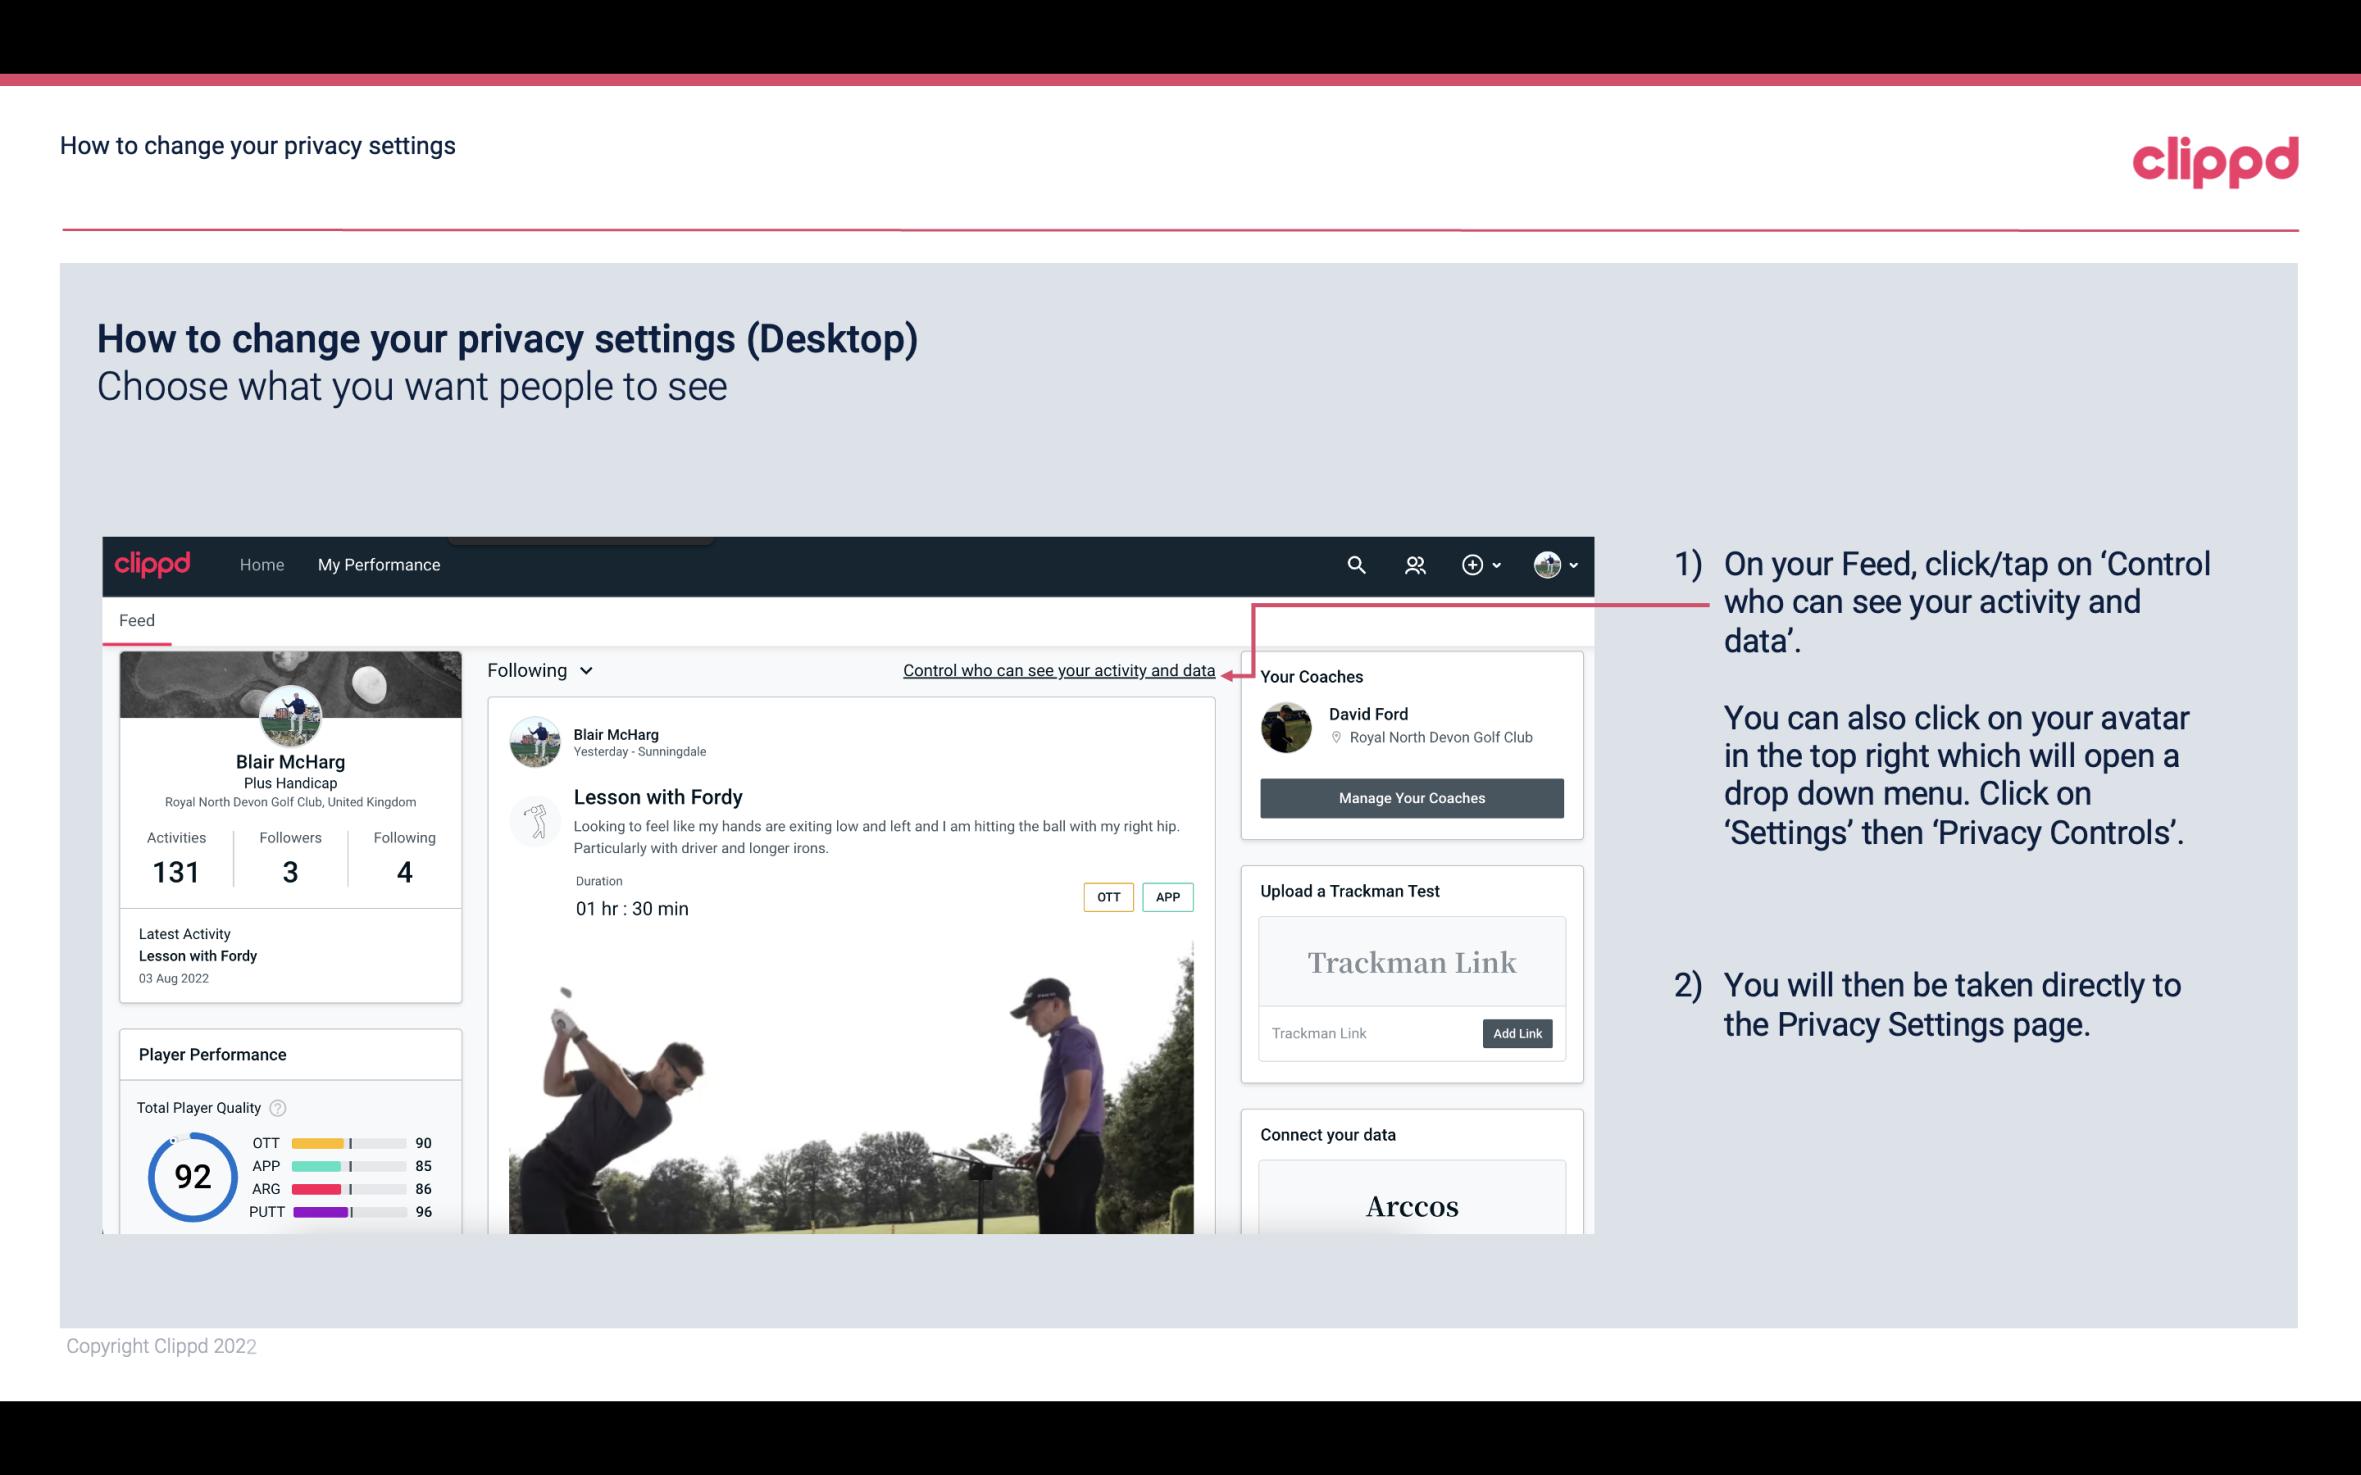Click the 'Manage Your Coaches' button
The image size is (2361, 1475).
click(1412, 797)
